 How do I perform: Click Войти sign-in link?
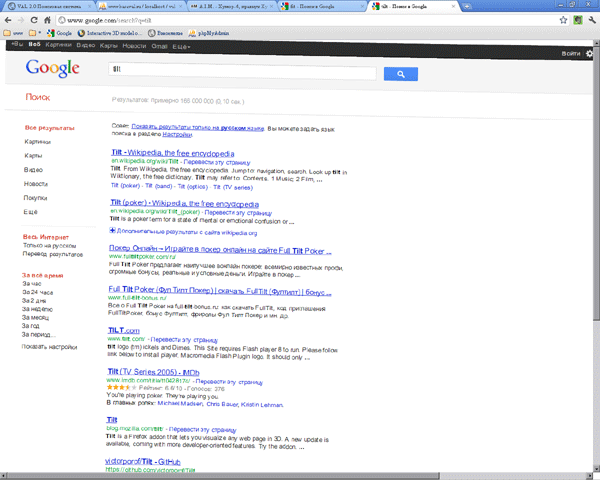pyautogui.click(x=571, y=54)
